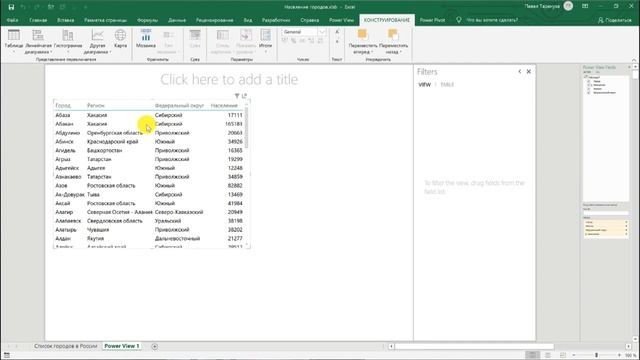Viewport: 640px width, 360px height.
Task: Select the cell 'Краснодарский край' in the table
Action: click(x=113, y=142)
